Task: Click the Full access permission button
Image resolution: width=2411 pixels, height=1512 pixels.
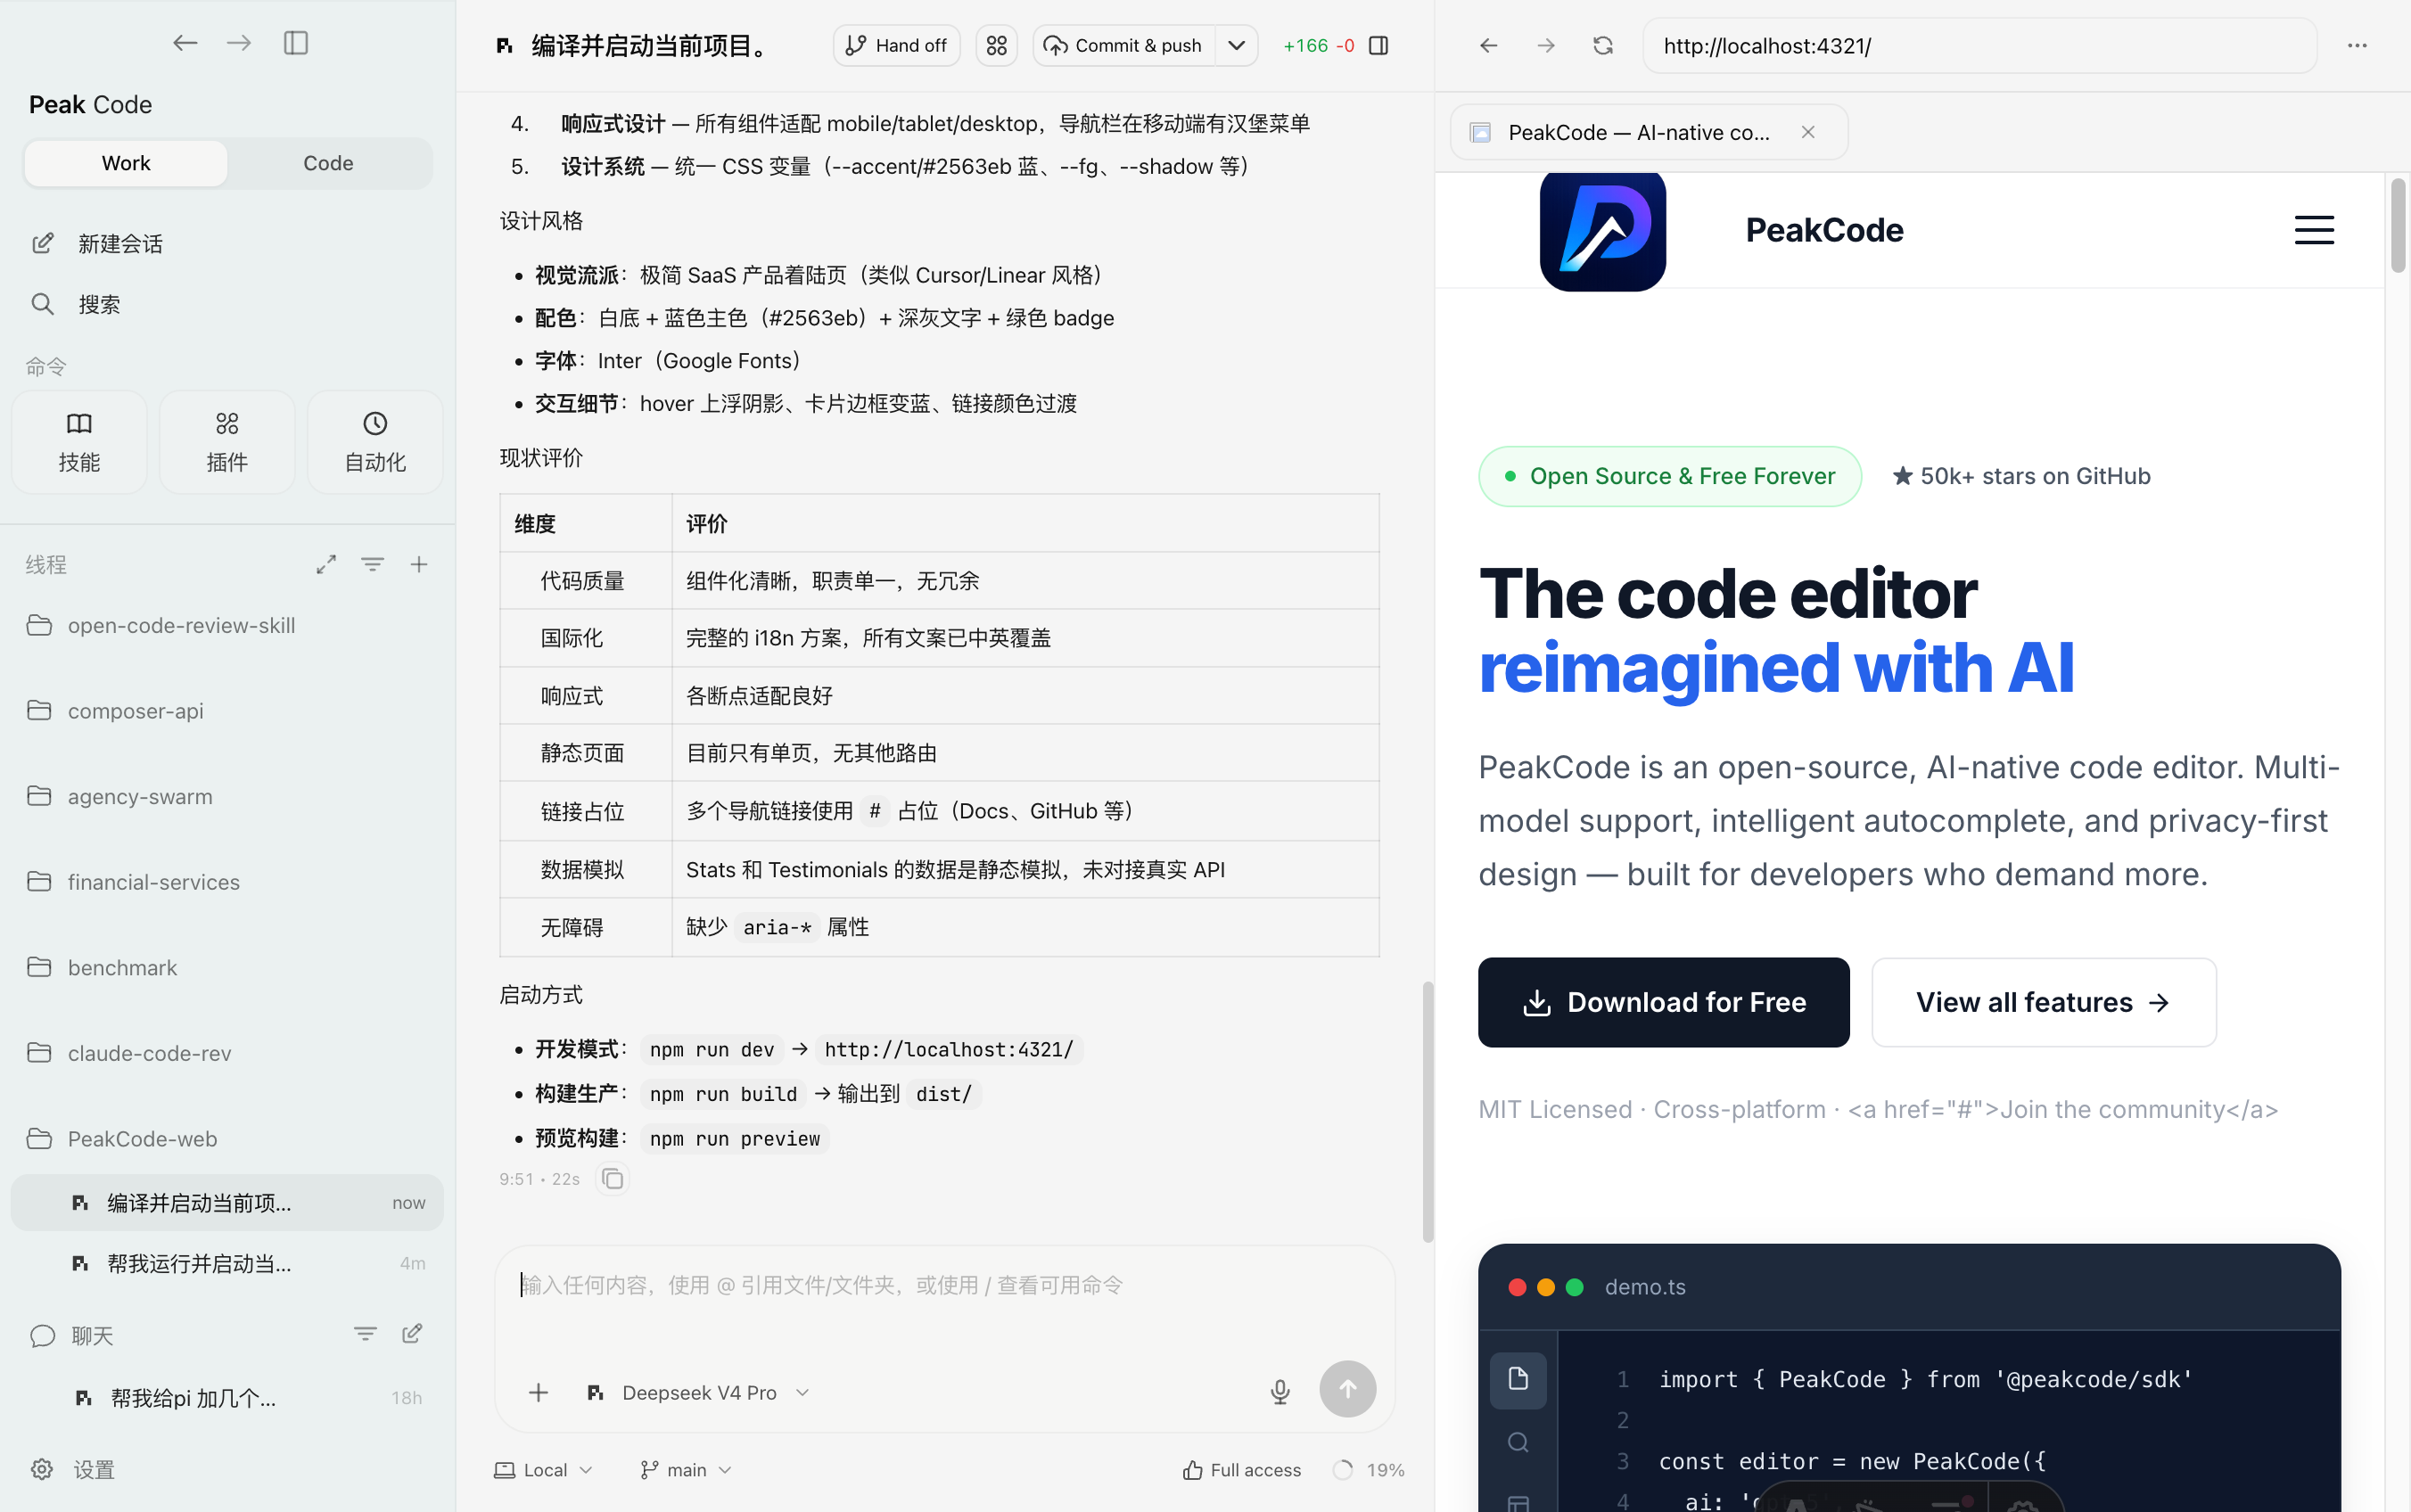Action: click(1241, 1470)
